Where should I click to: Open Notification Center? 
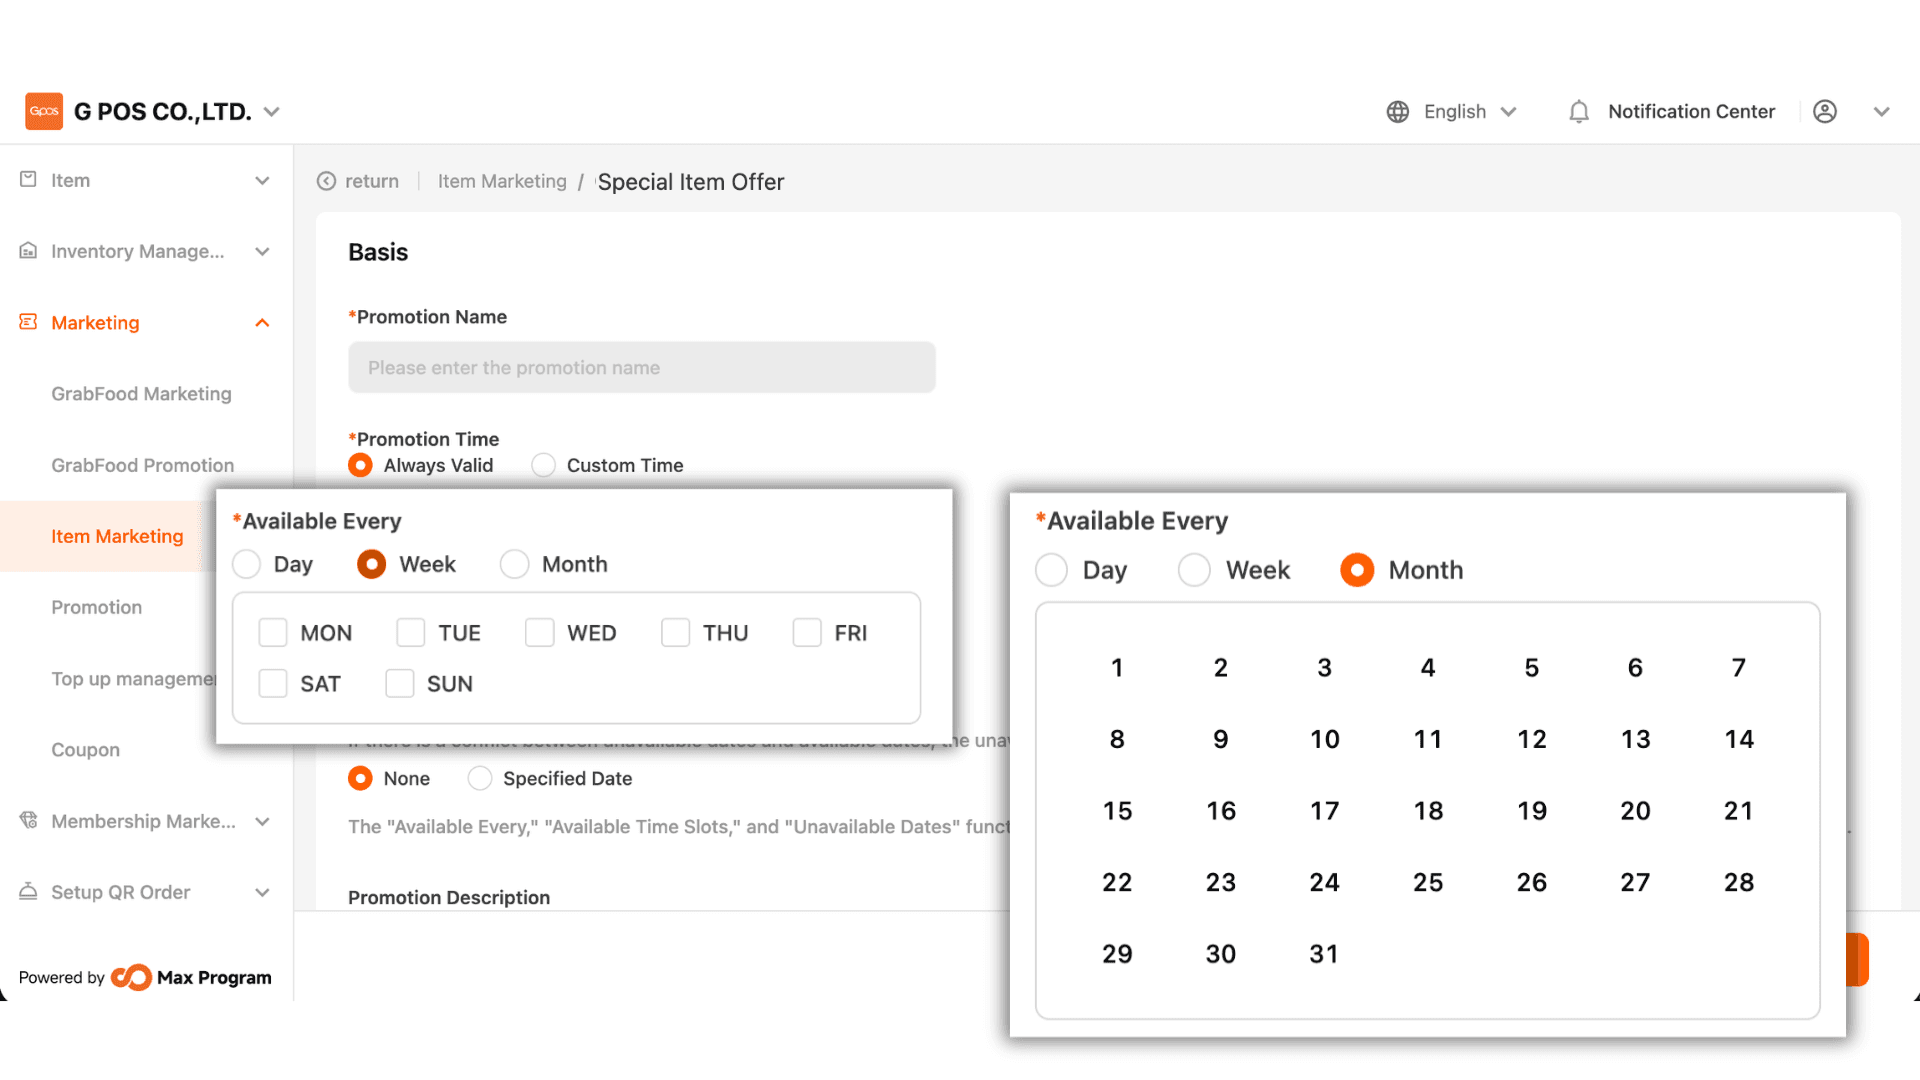click(1691, 112)
